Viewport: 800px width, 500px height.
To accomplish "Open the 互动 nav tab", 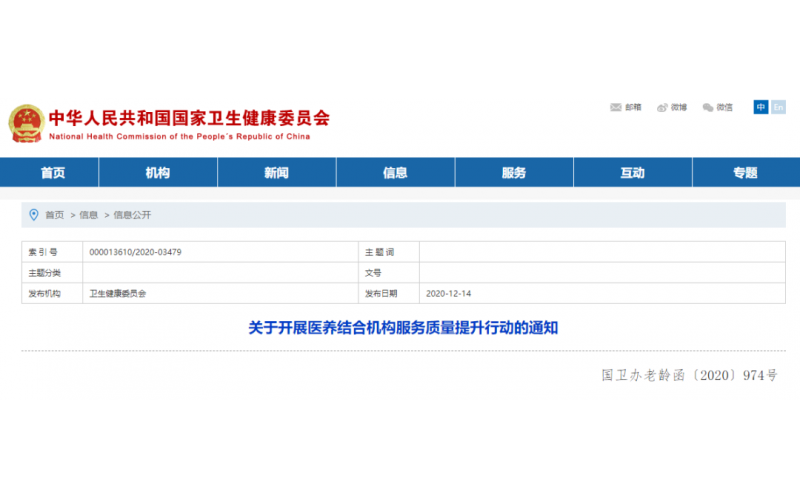I will click(633, 172).
